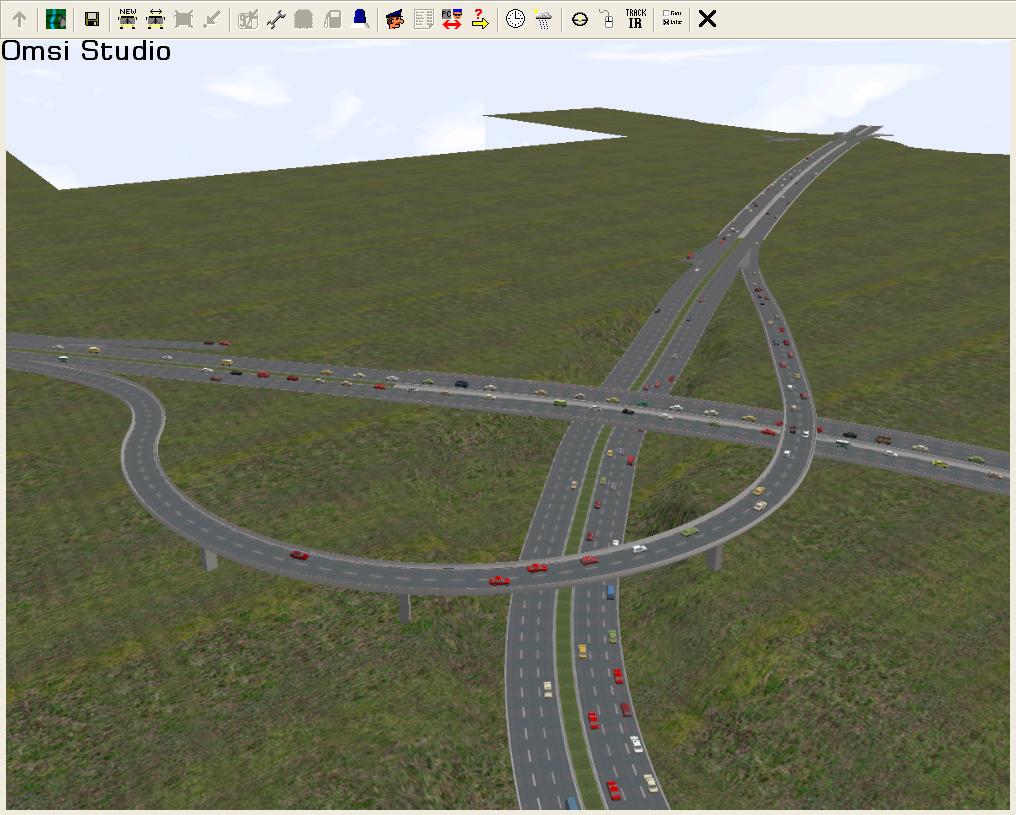Select steering wheel input icon
Viewport: 1016px width, 815px height.
click(580, 19)
